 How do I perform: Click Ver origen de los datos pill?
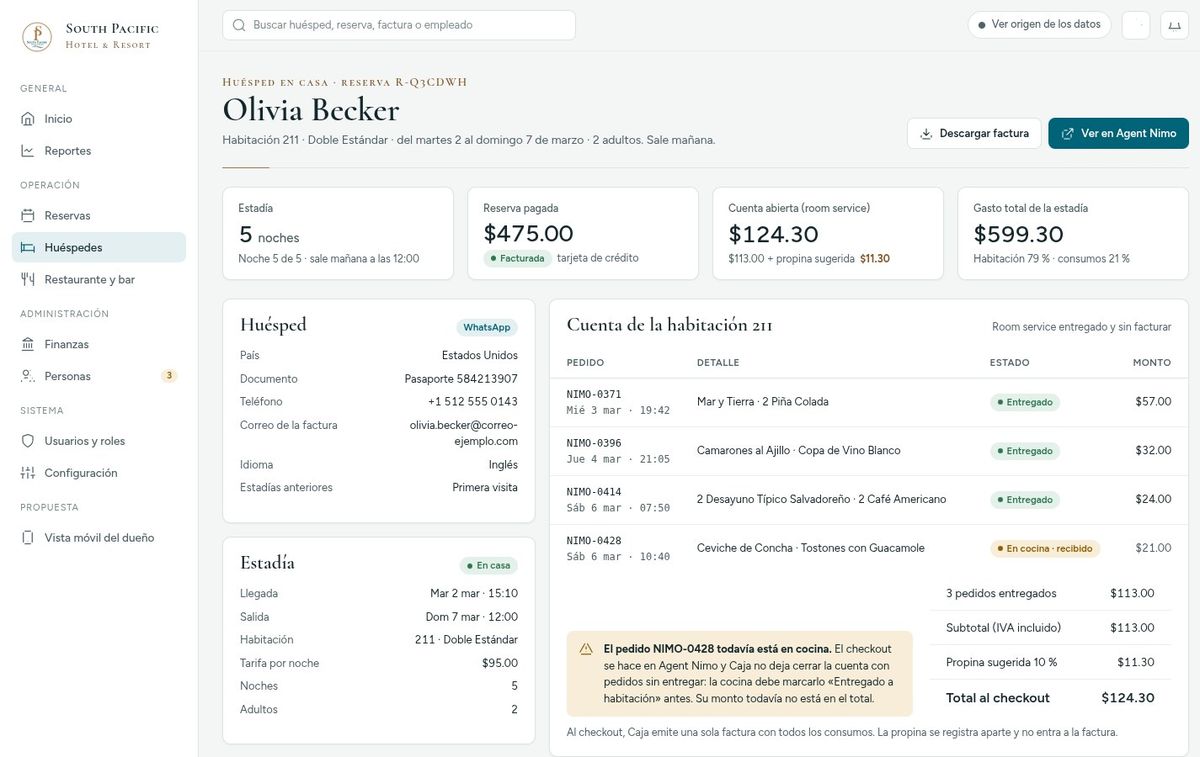pos(1039,25)
